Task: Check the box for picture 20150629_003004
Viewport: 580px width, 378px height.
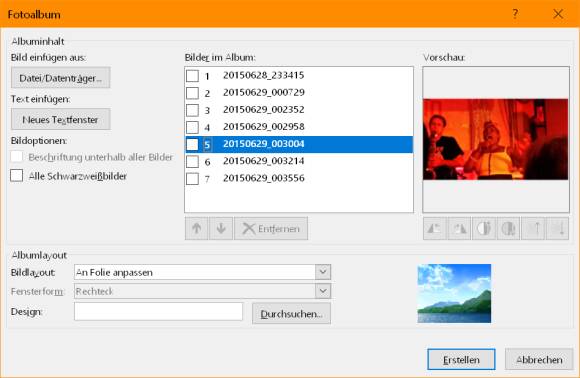Action: click(192, 144)
